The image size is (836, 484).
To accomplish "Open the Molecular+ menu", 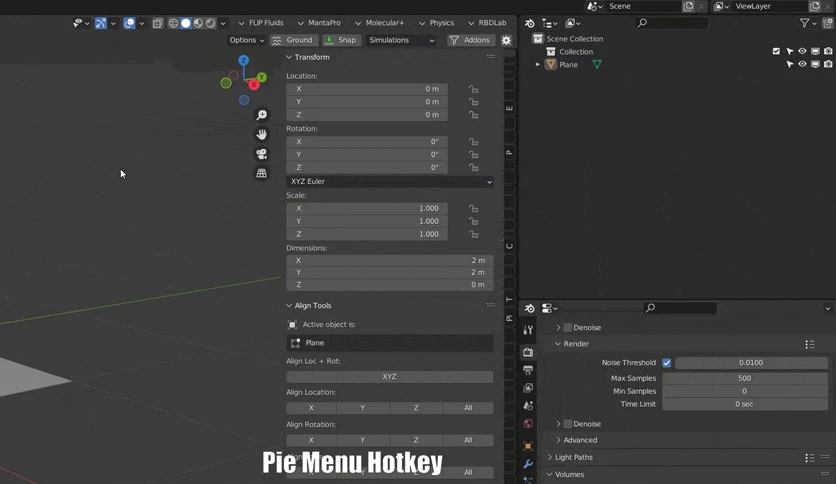I will [x=380, y=23].
